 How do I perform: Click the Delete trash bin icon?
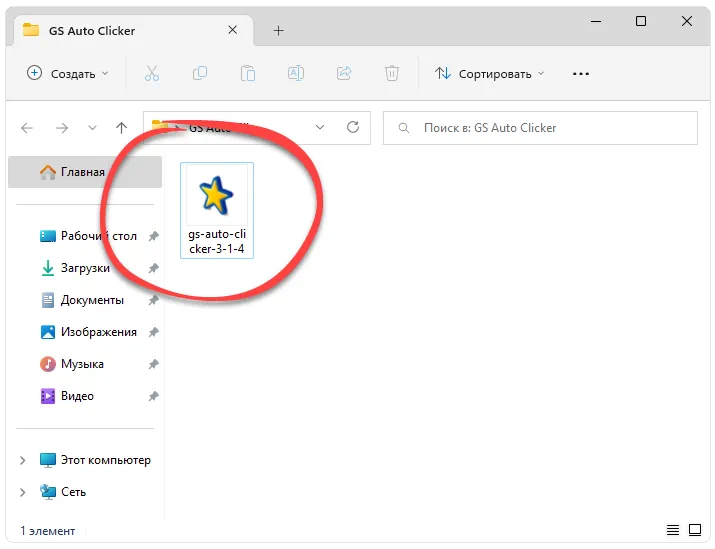(x=392, y=73)
